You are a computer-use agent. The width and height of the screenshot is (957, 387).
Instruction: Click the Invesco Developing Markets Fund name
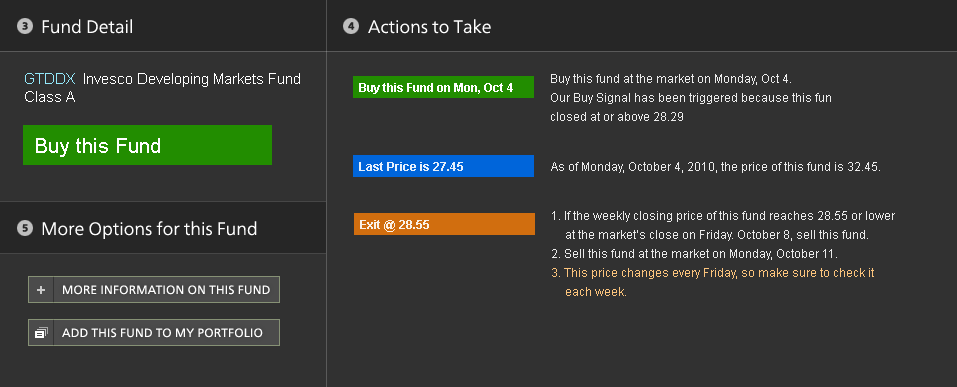point(162,88)
